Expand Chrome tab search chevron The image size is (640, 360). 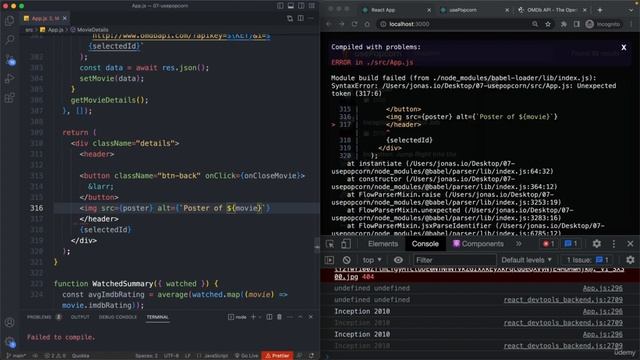(632, 10)
